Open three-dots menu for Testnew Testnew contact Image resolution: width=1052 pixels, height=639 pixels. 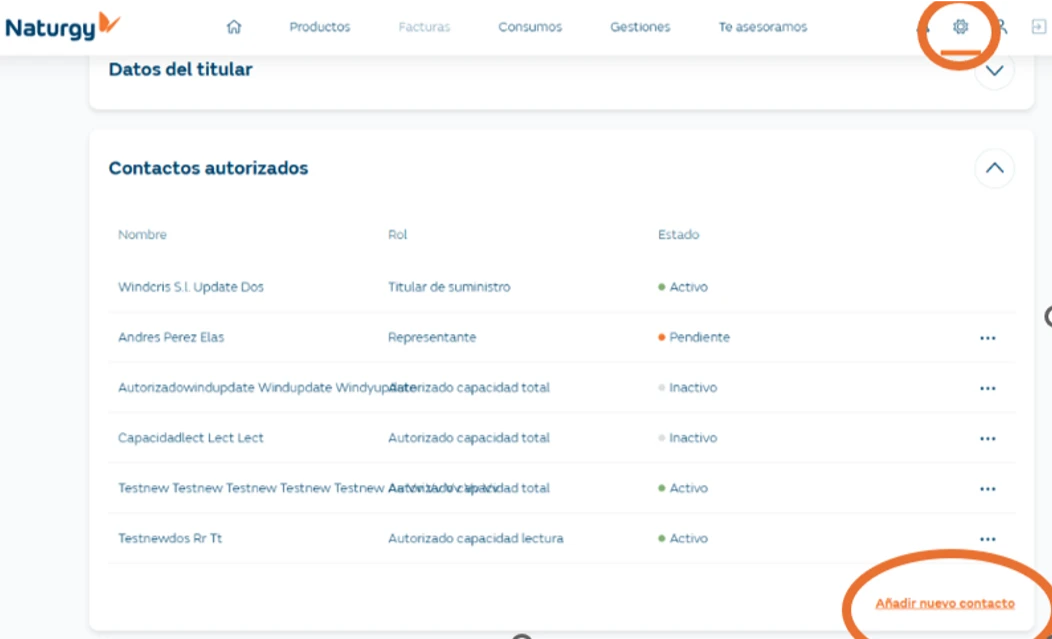coord(987,489)
